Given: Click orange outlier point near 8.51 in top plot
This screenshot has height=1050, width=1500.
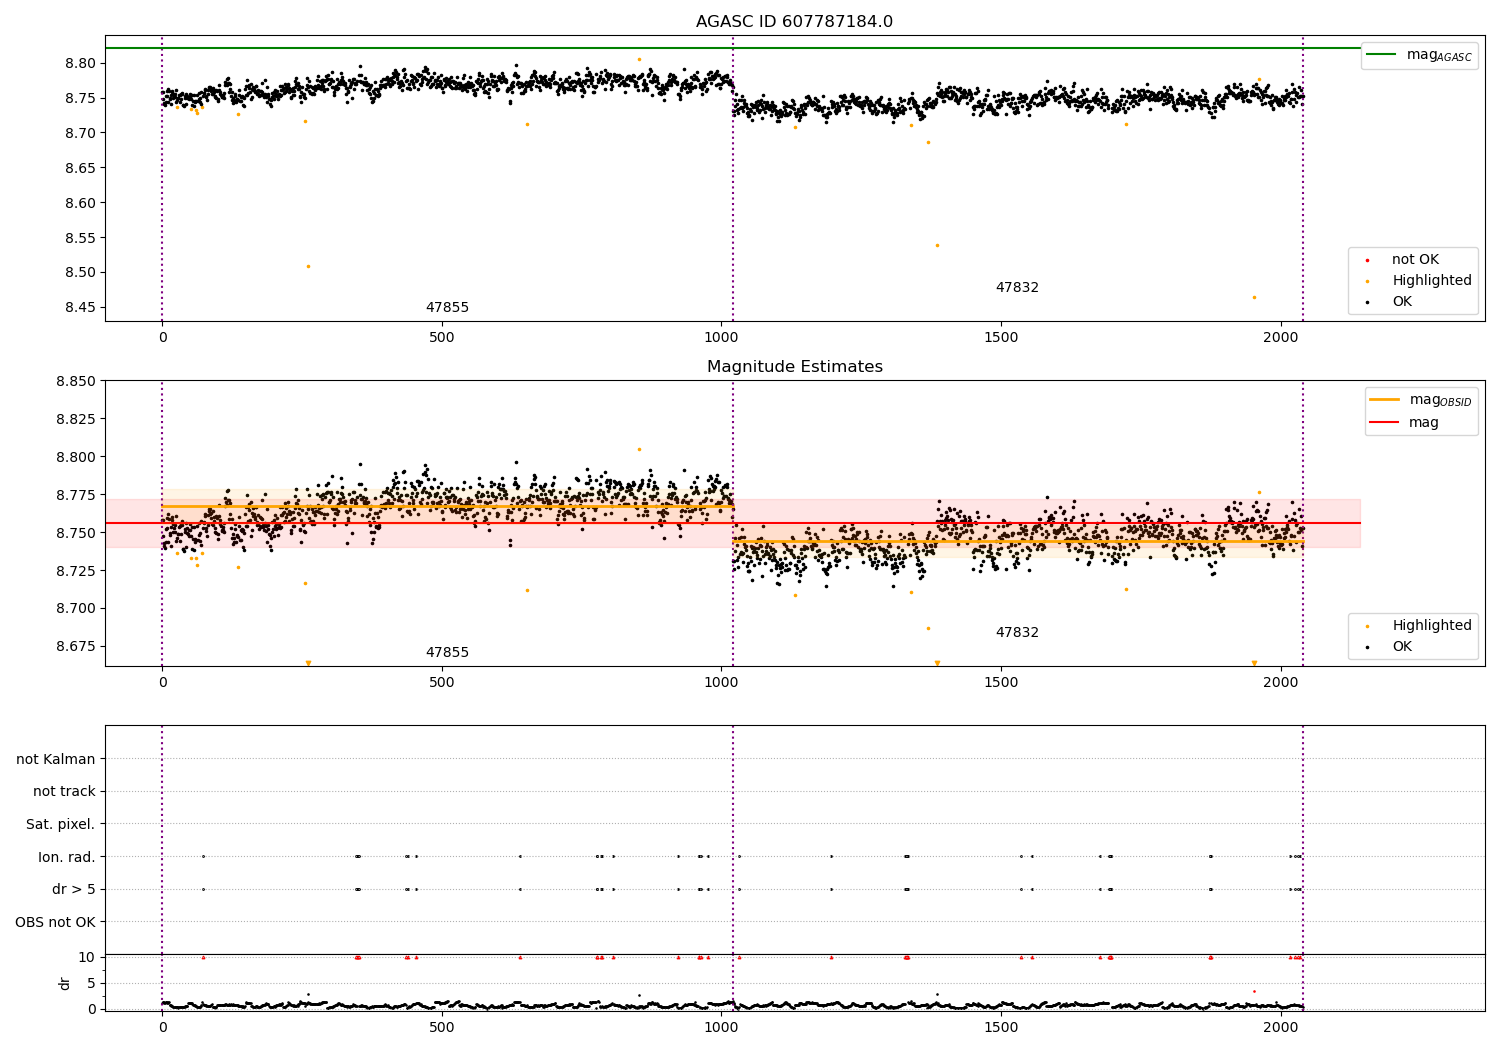Looking at the screenshot, I should tap(308, 266).
